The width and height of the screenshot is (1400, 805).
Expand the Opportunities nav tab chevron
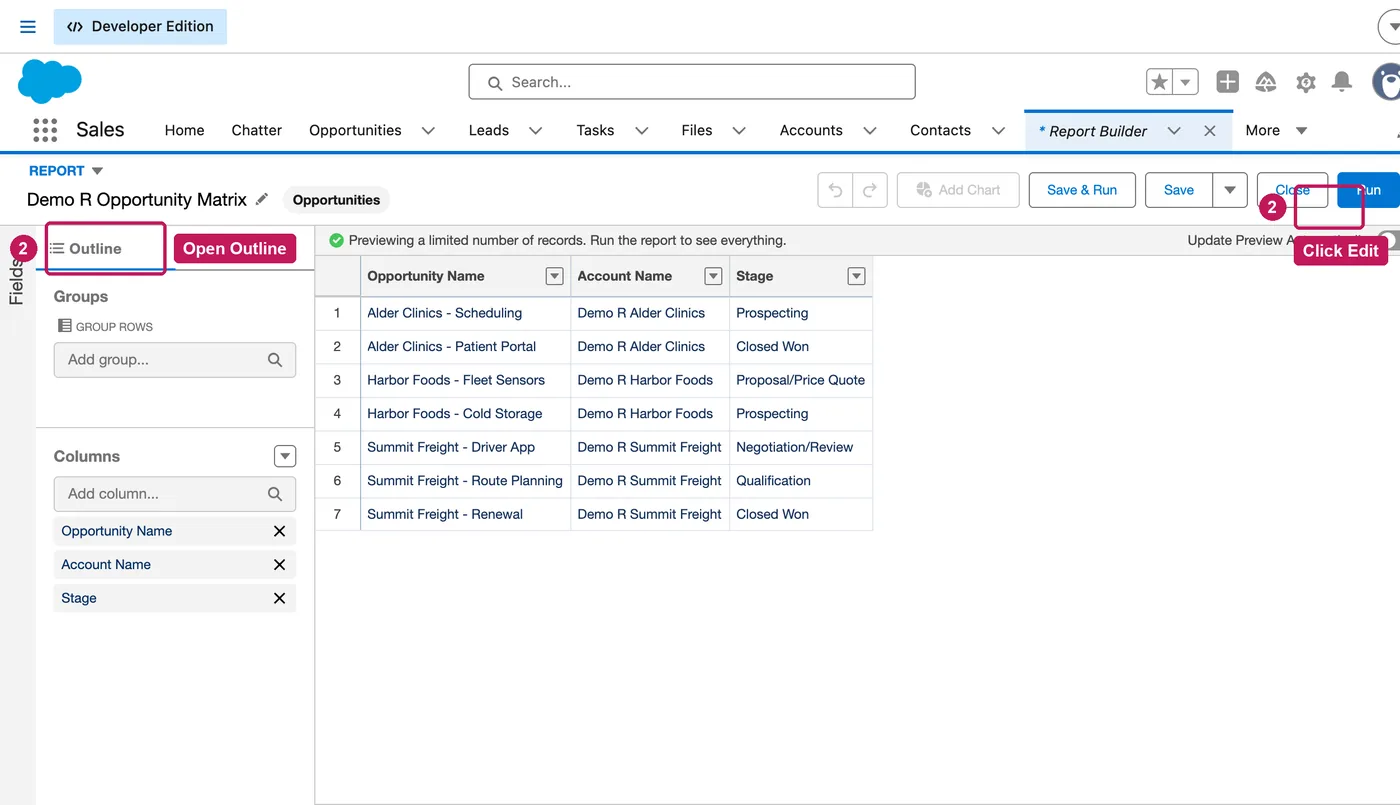(x=428, y=131)
